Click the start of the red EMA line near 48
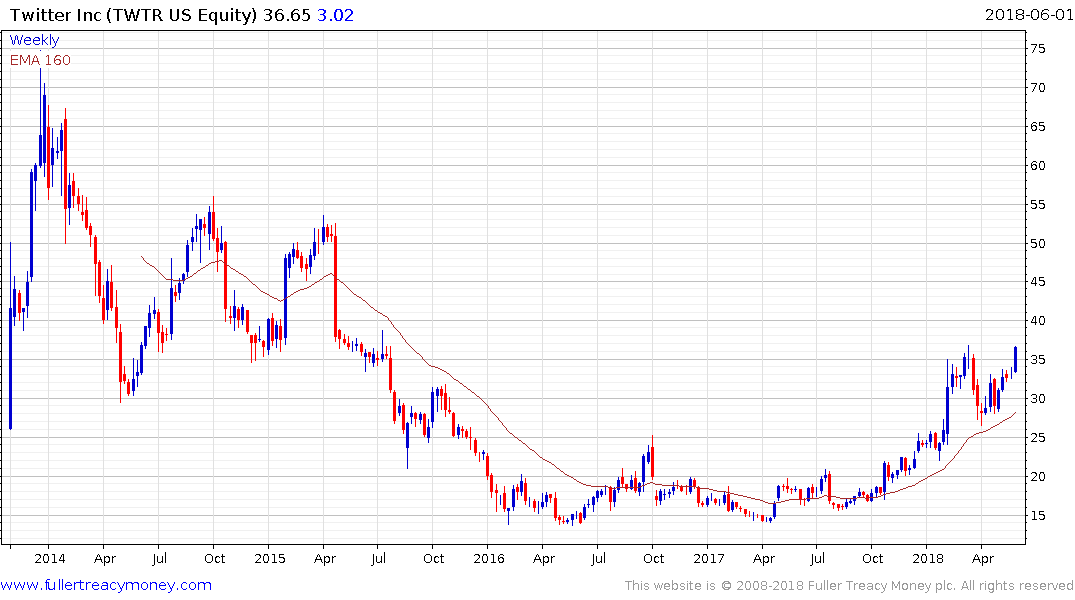 coord(142,257)
